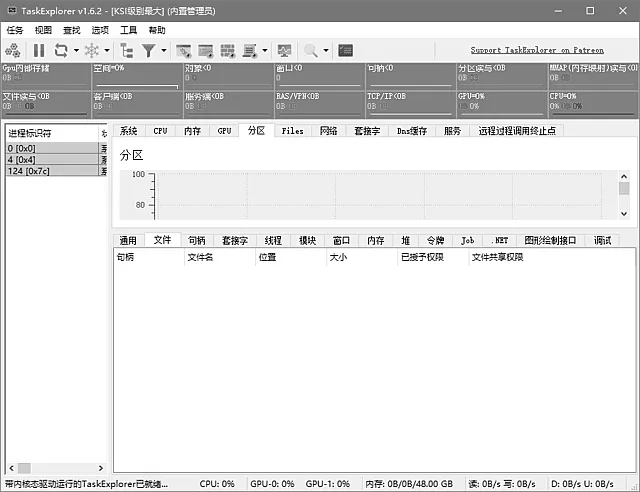Click the TCP/IP graph tile
640x492 pixels.
pos(411,105)
